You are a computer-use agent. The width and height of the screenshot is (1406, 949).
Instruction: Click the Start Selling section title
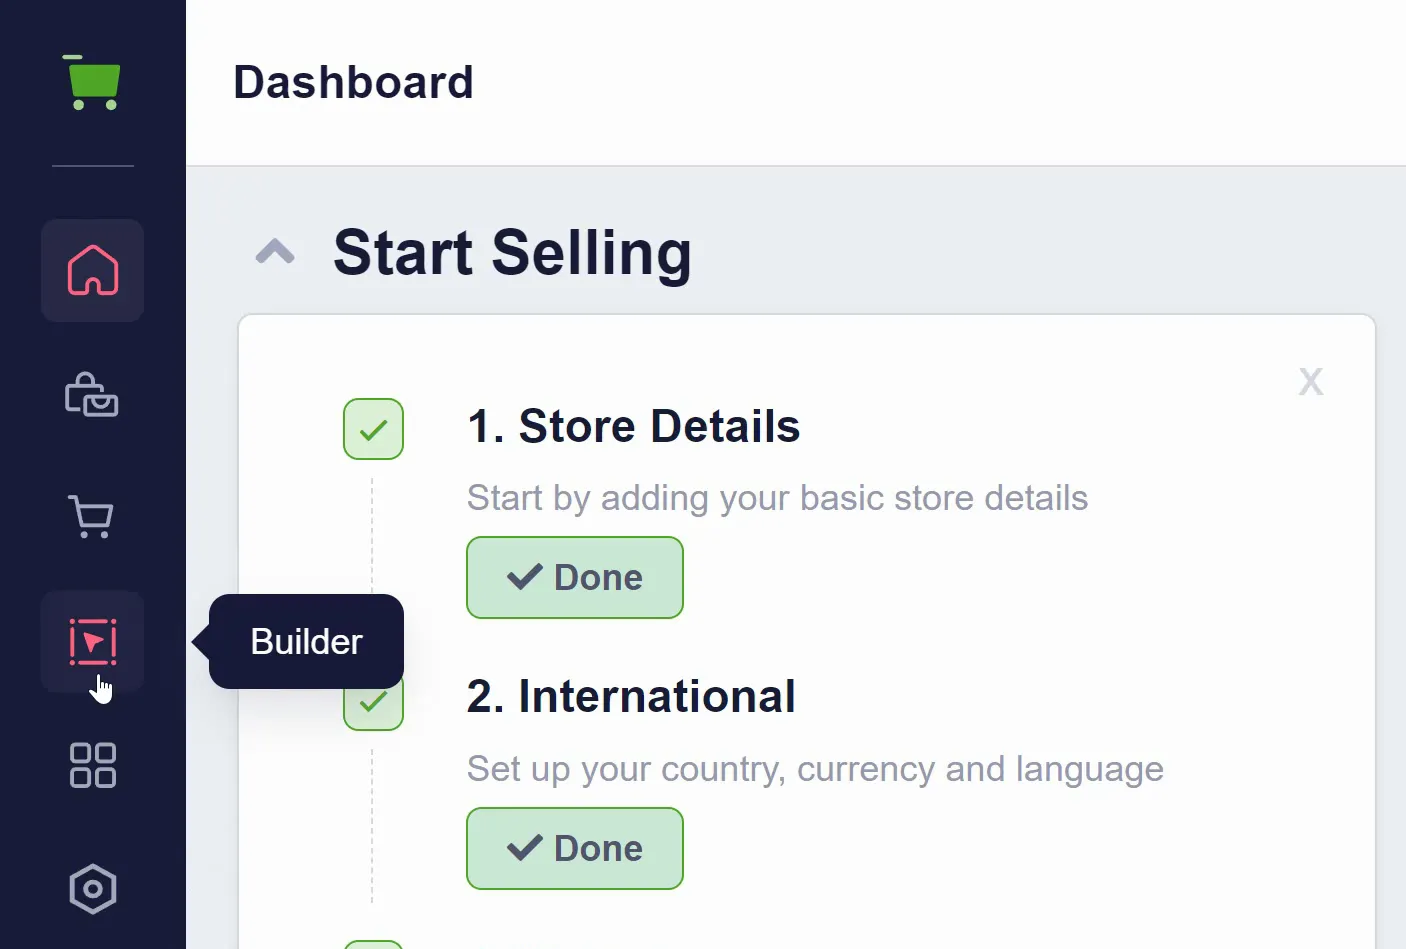(512, 252)
